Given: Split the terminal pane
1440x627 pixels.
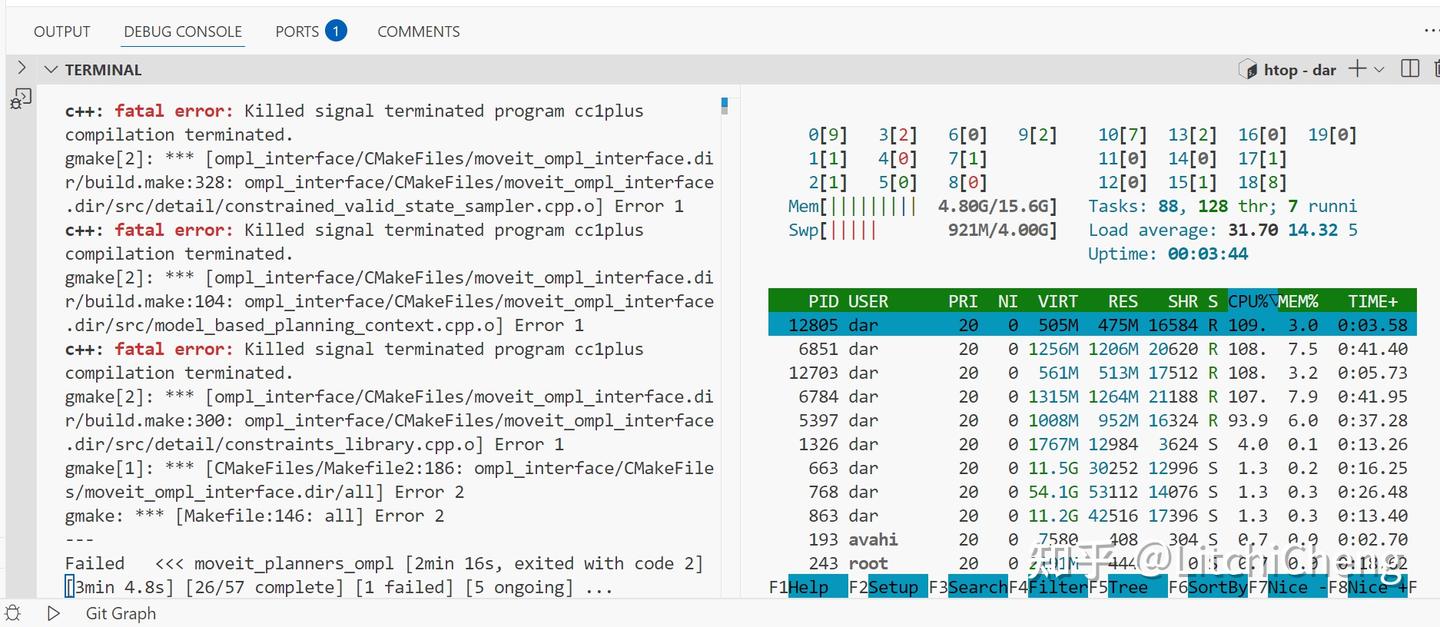Looking at the screenshot, I should (1411, 69).
